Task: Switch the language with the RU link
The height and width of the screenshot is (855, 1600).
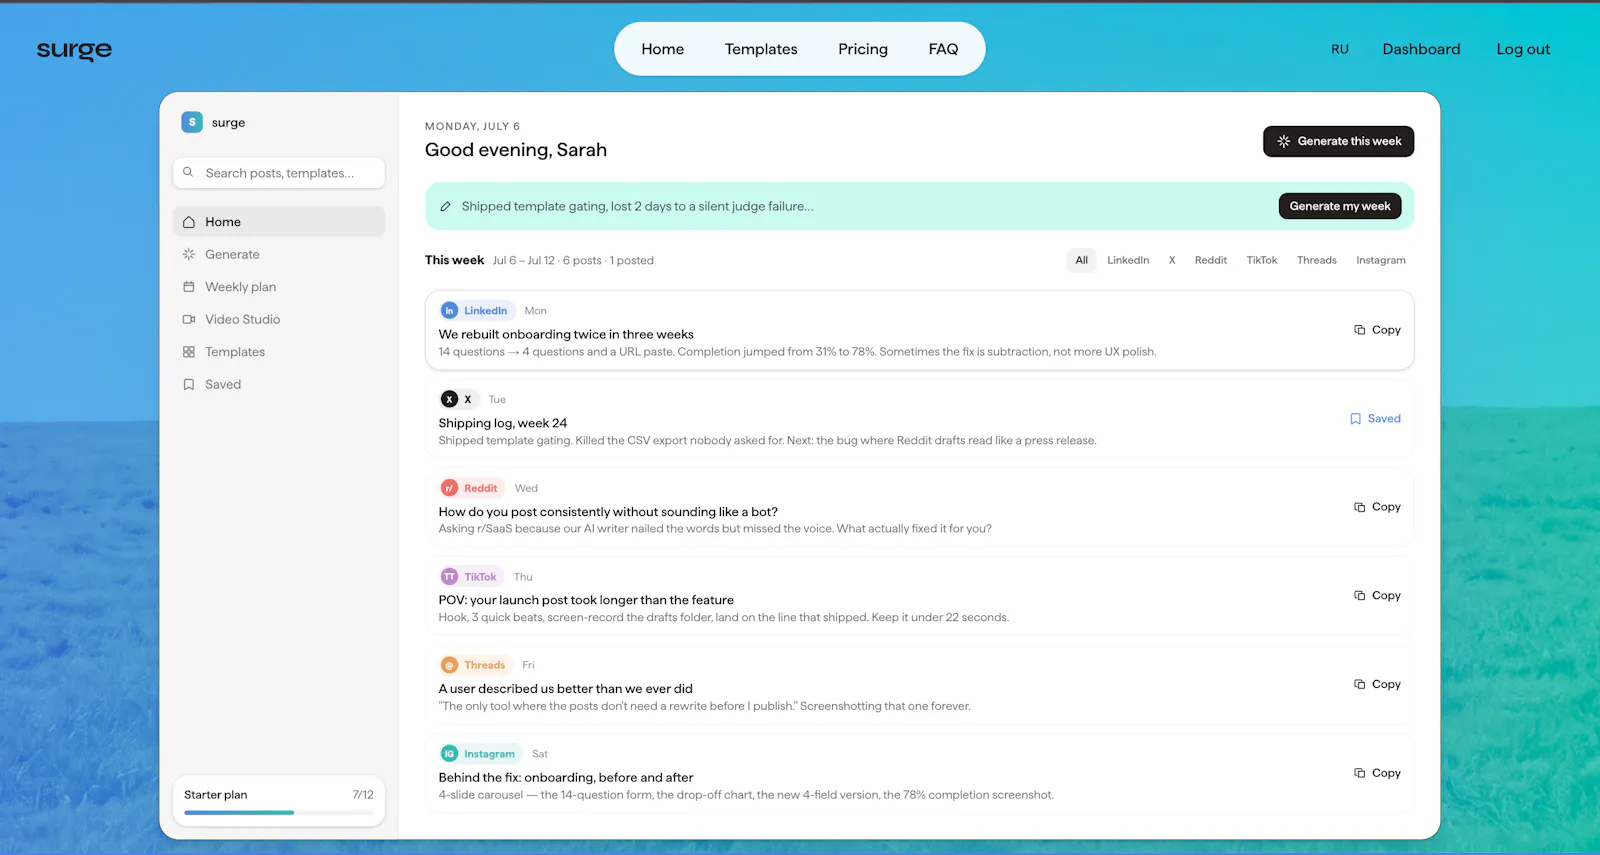Action: point(1340,49)
